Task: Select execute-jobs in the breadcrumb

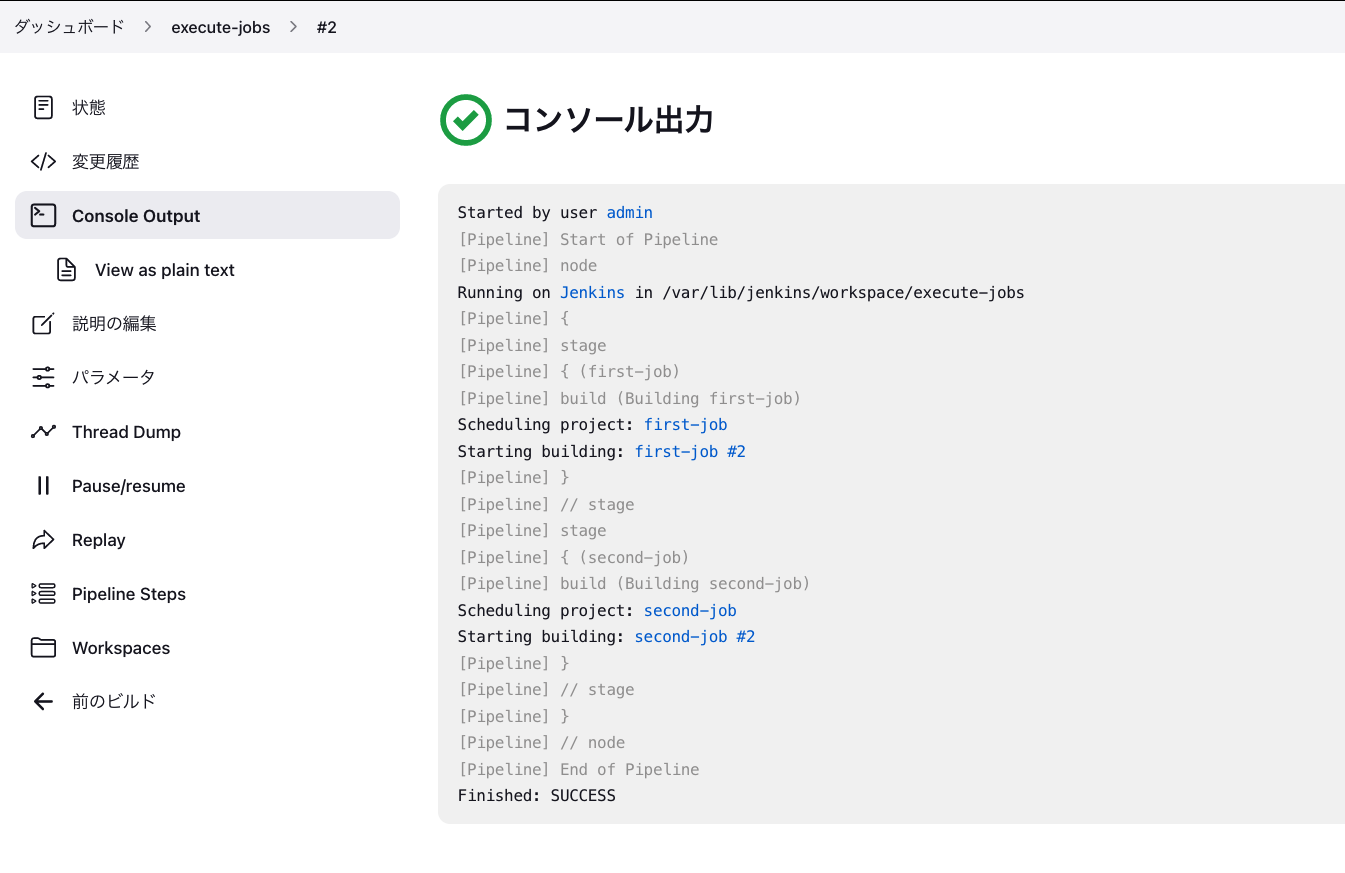Action: tap(221, 27)
